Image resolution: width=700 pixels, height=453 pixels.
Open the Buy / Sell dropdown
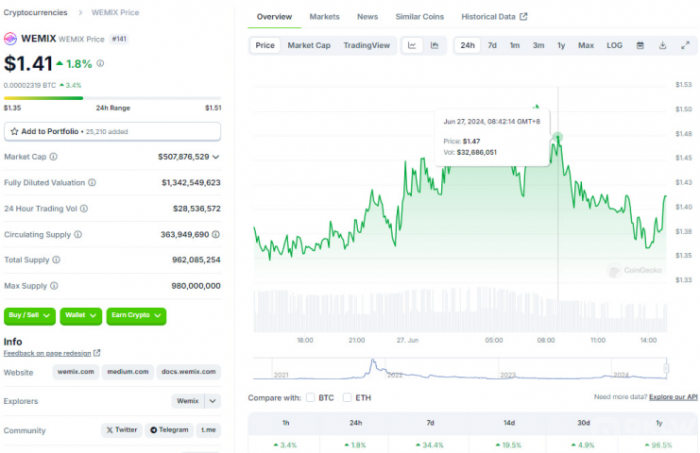pos(29,316)
